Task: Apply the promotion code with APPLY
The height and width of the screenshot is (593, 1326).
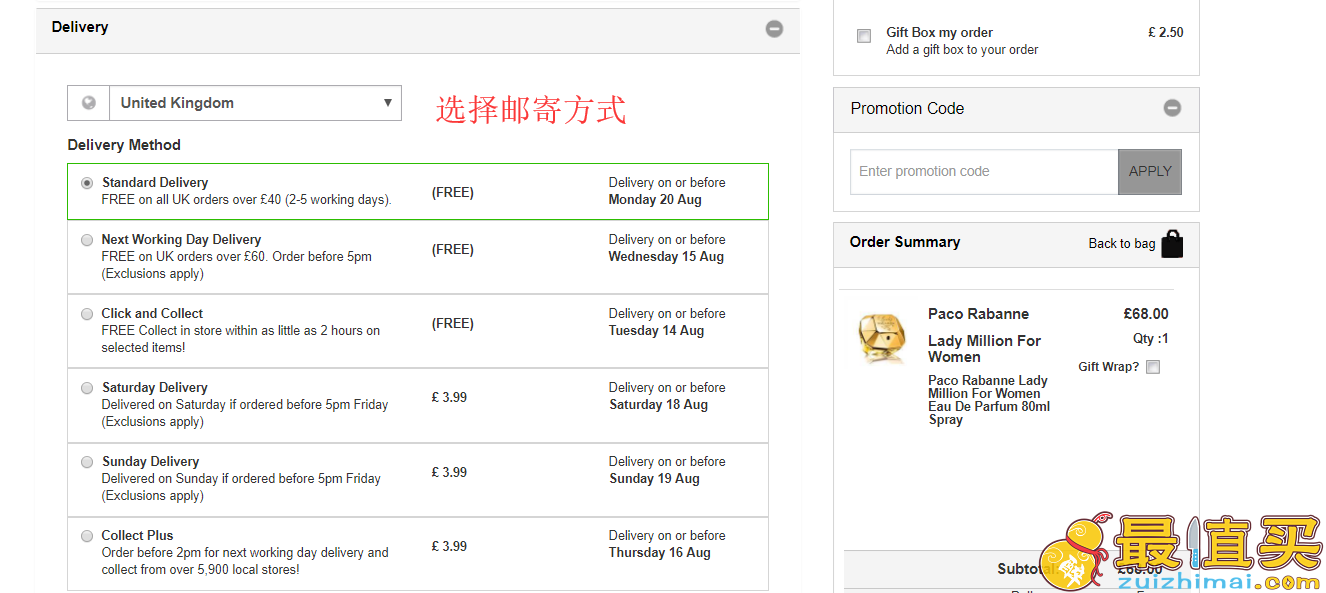Action: (1150, 172)
